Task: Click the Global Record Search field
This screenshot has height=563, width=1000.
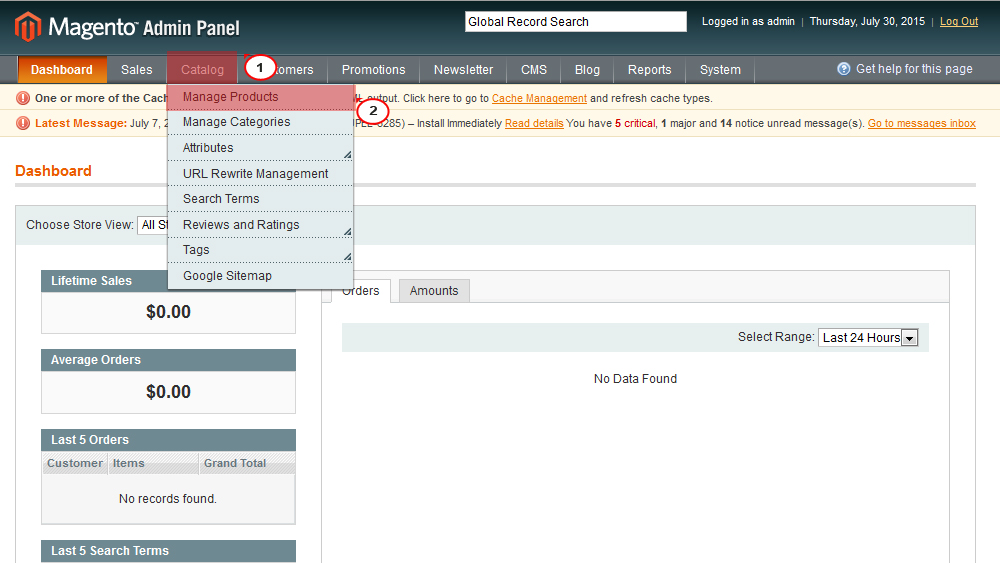Action: tap(575, 22)
